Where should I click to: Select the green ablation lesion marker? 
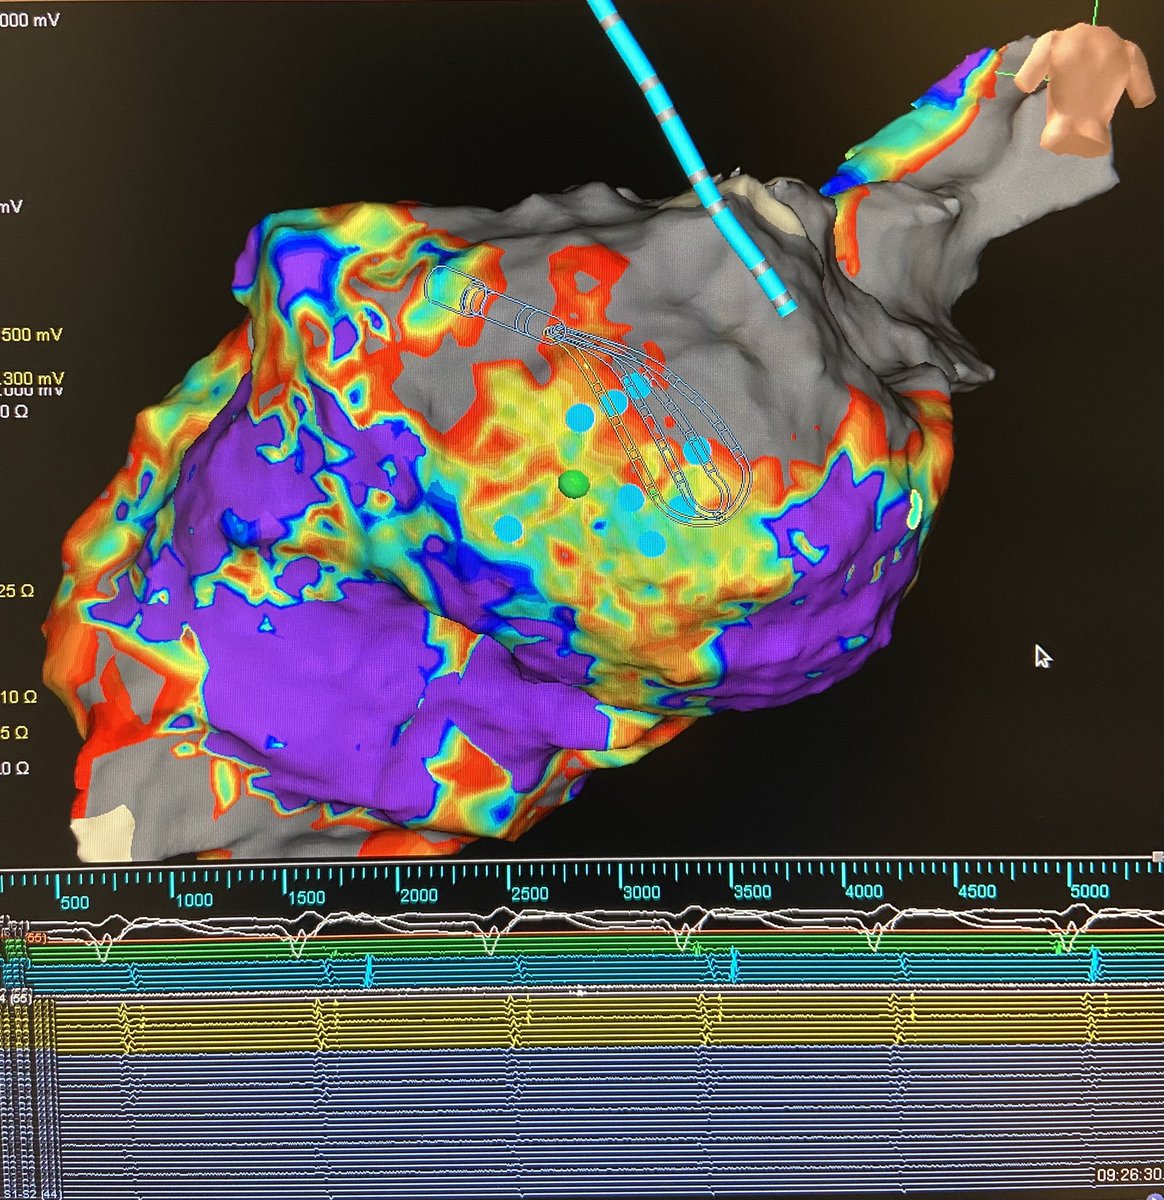[x=573, y=484]
